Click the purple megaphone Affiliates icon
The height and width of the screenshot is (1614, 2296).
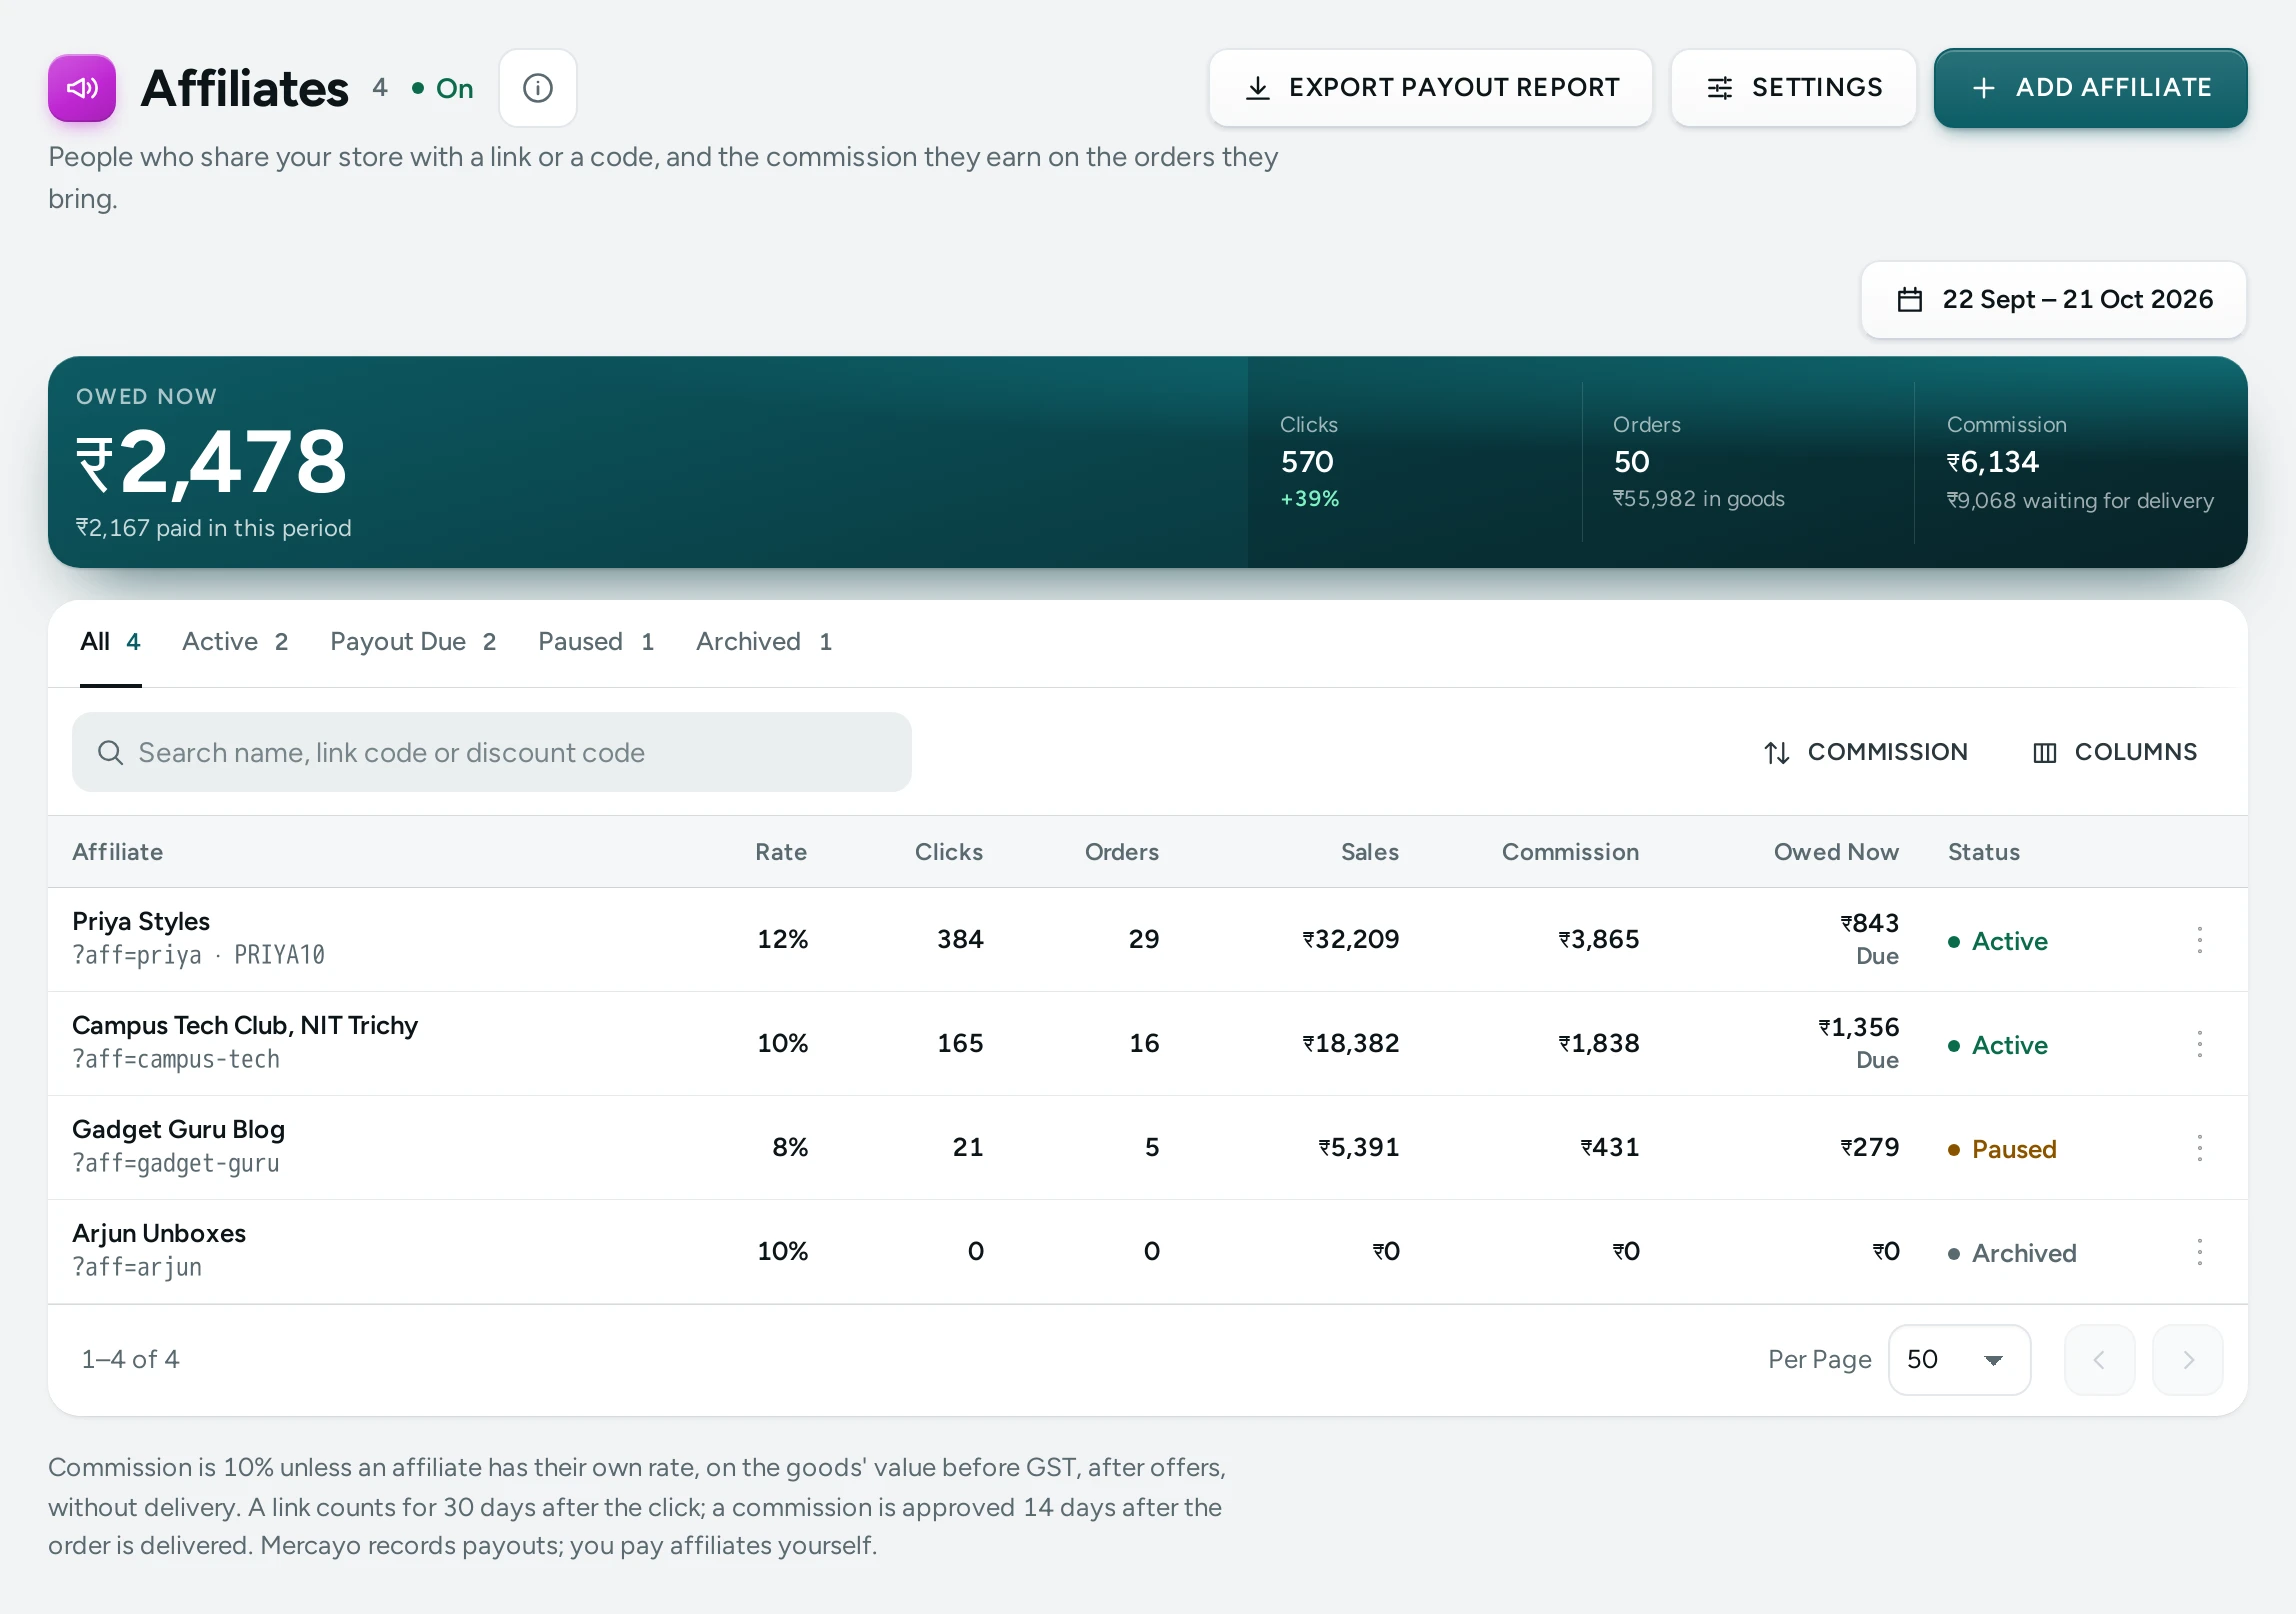point(82,88)
